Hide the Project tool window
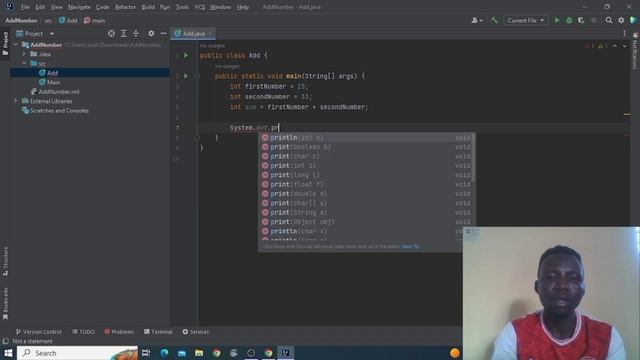640x360 pixels. [x=163, y=33]
